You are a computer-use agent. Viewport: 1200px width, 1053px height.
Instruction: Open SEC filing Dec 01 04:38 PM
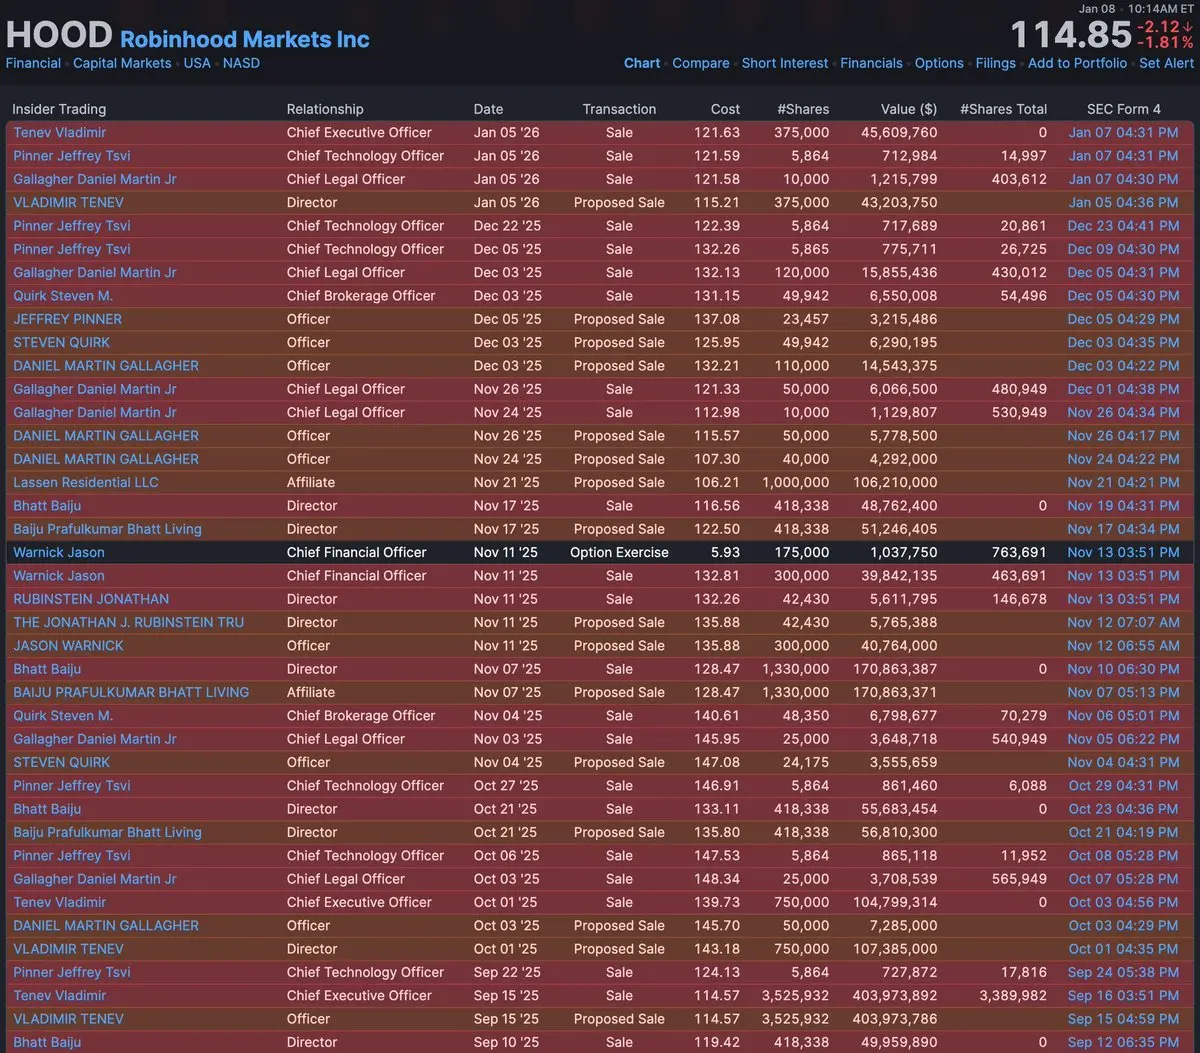(1123, 389)
